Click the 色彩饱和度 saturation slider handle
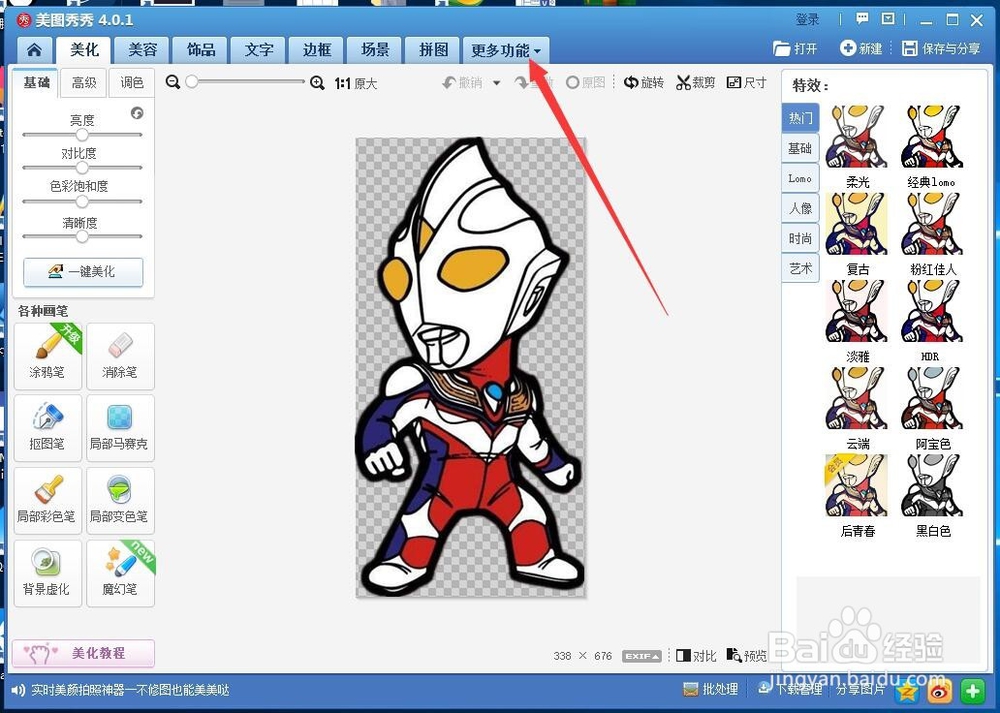The height and width of the screenshot is (713, 1000). [x=82, y=202]
